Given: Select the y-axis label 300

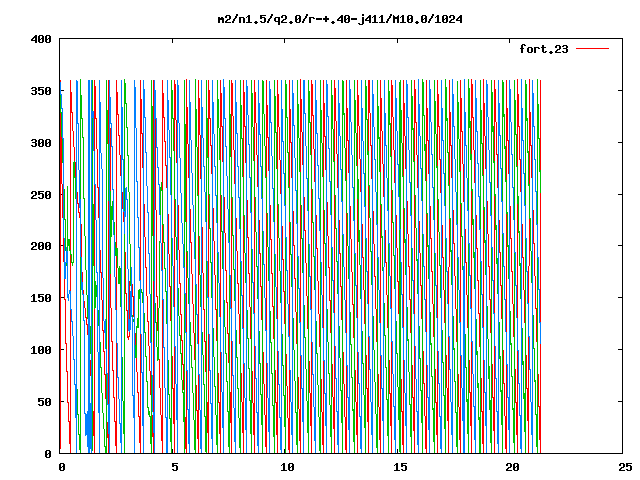Looking at the screenshot, I should point(41,143).
